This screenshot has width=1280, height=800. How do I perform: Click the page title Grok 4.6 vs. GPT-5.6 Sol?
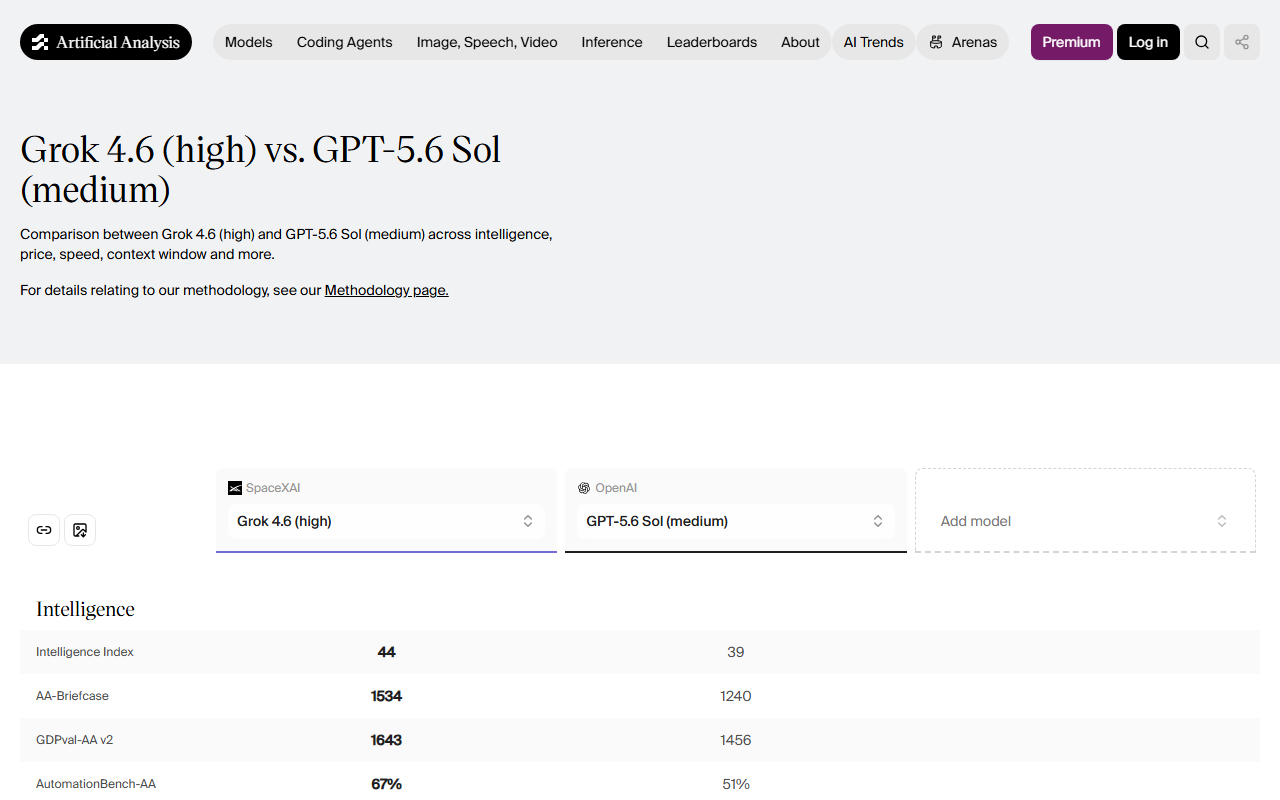click(x=260, y=169)
